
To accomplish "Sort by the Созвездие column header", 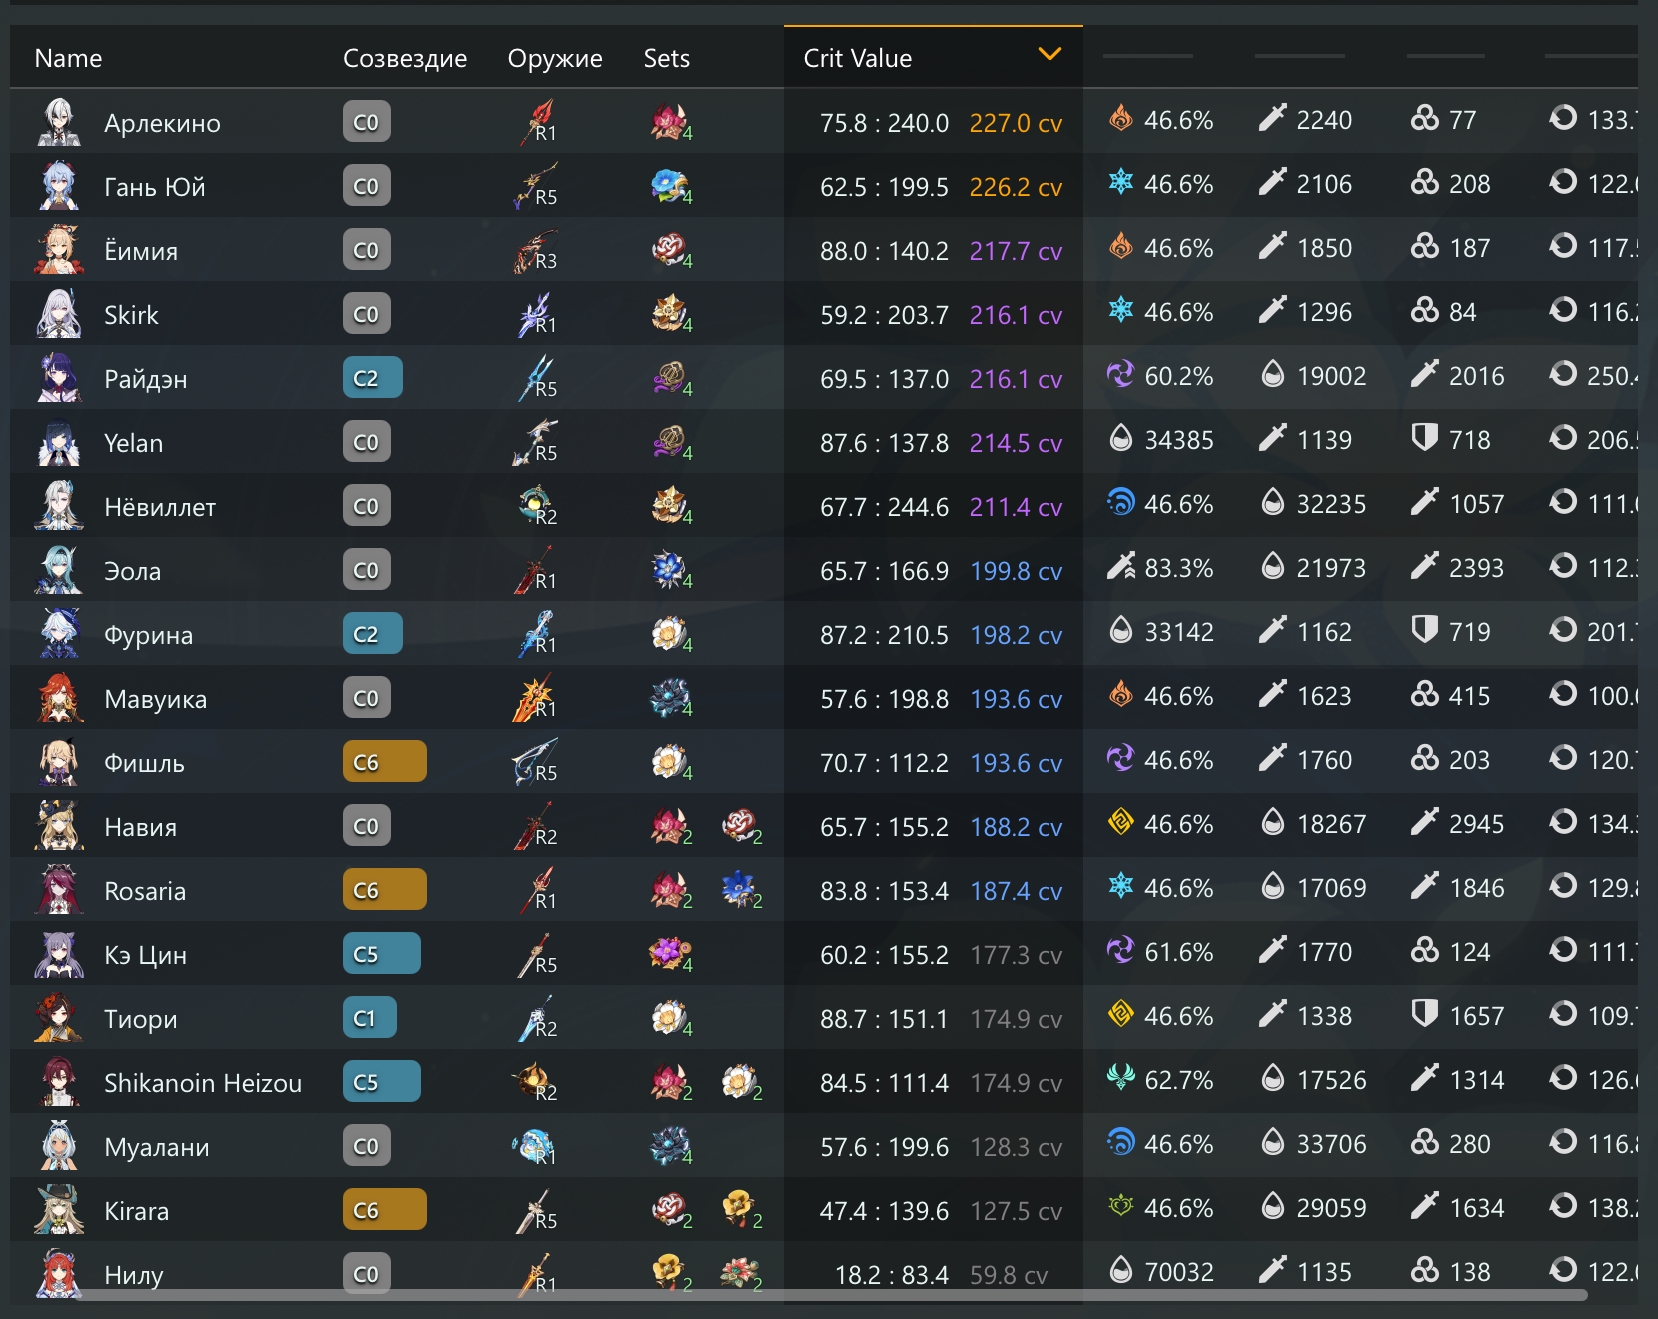I will click(x=405, y=58).
